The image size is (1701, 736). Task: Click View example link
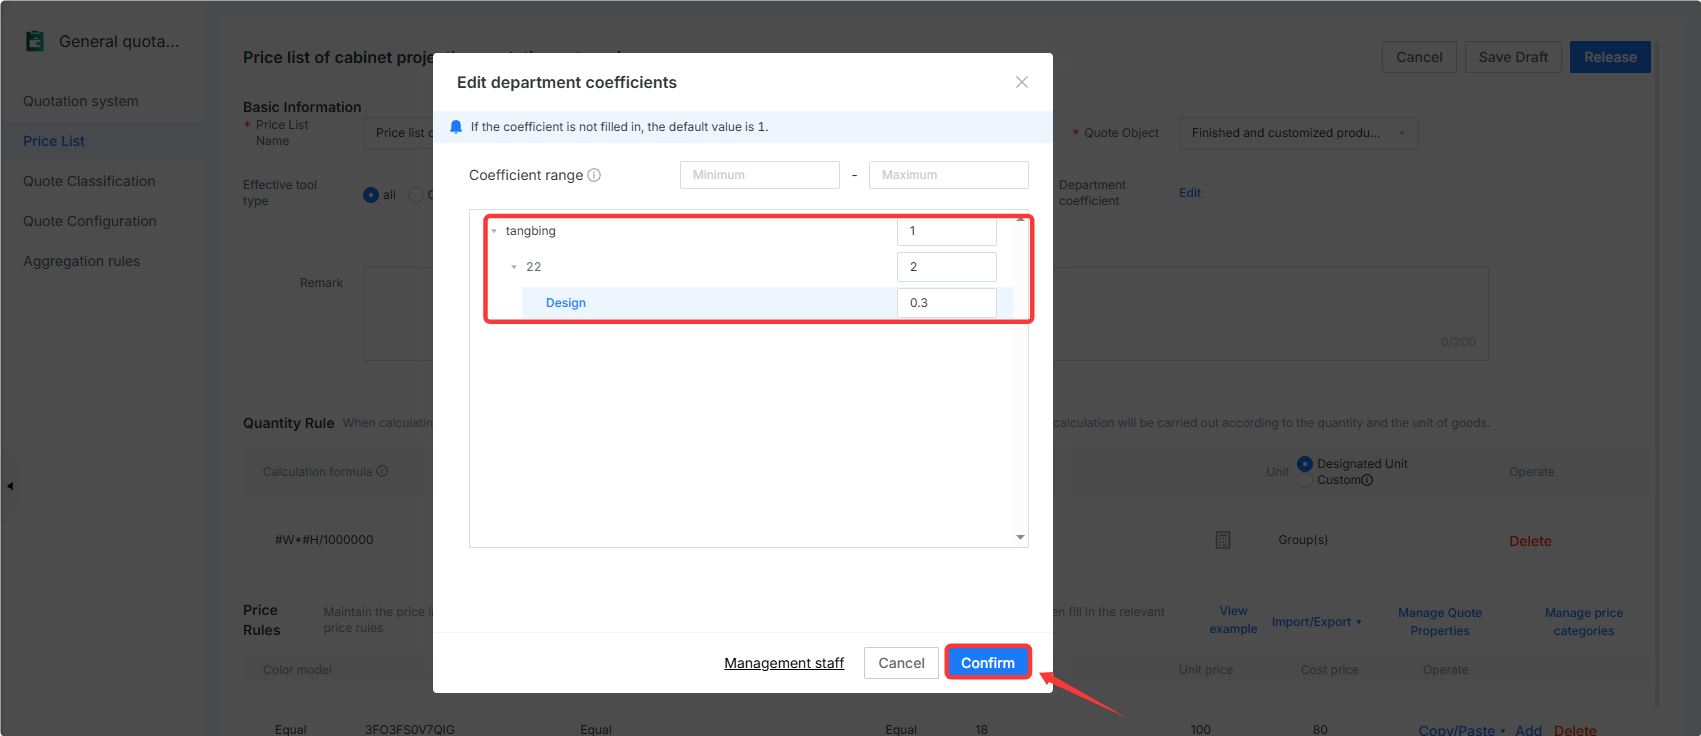click(1233, 620)
